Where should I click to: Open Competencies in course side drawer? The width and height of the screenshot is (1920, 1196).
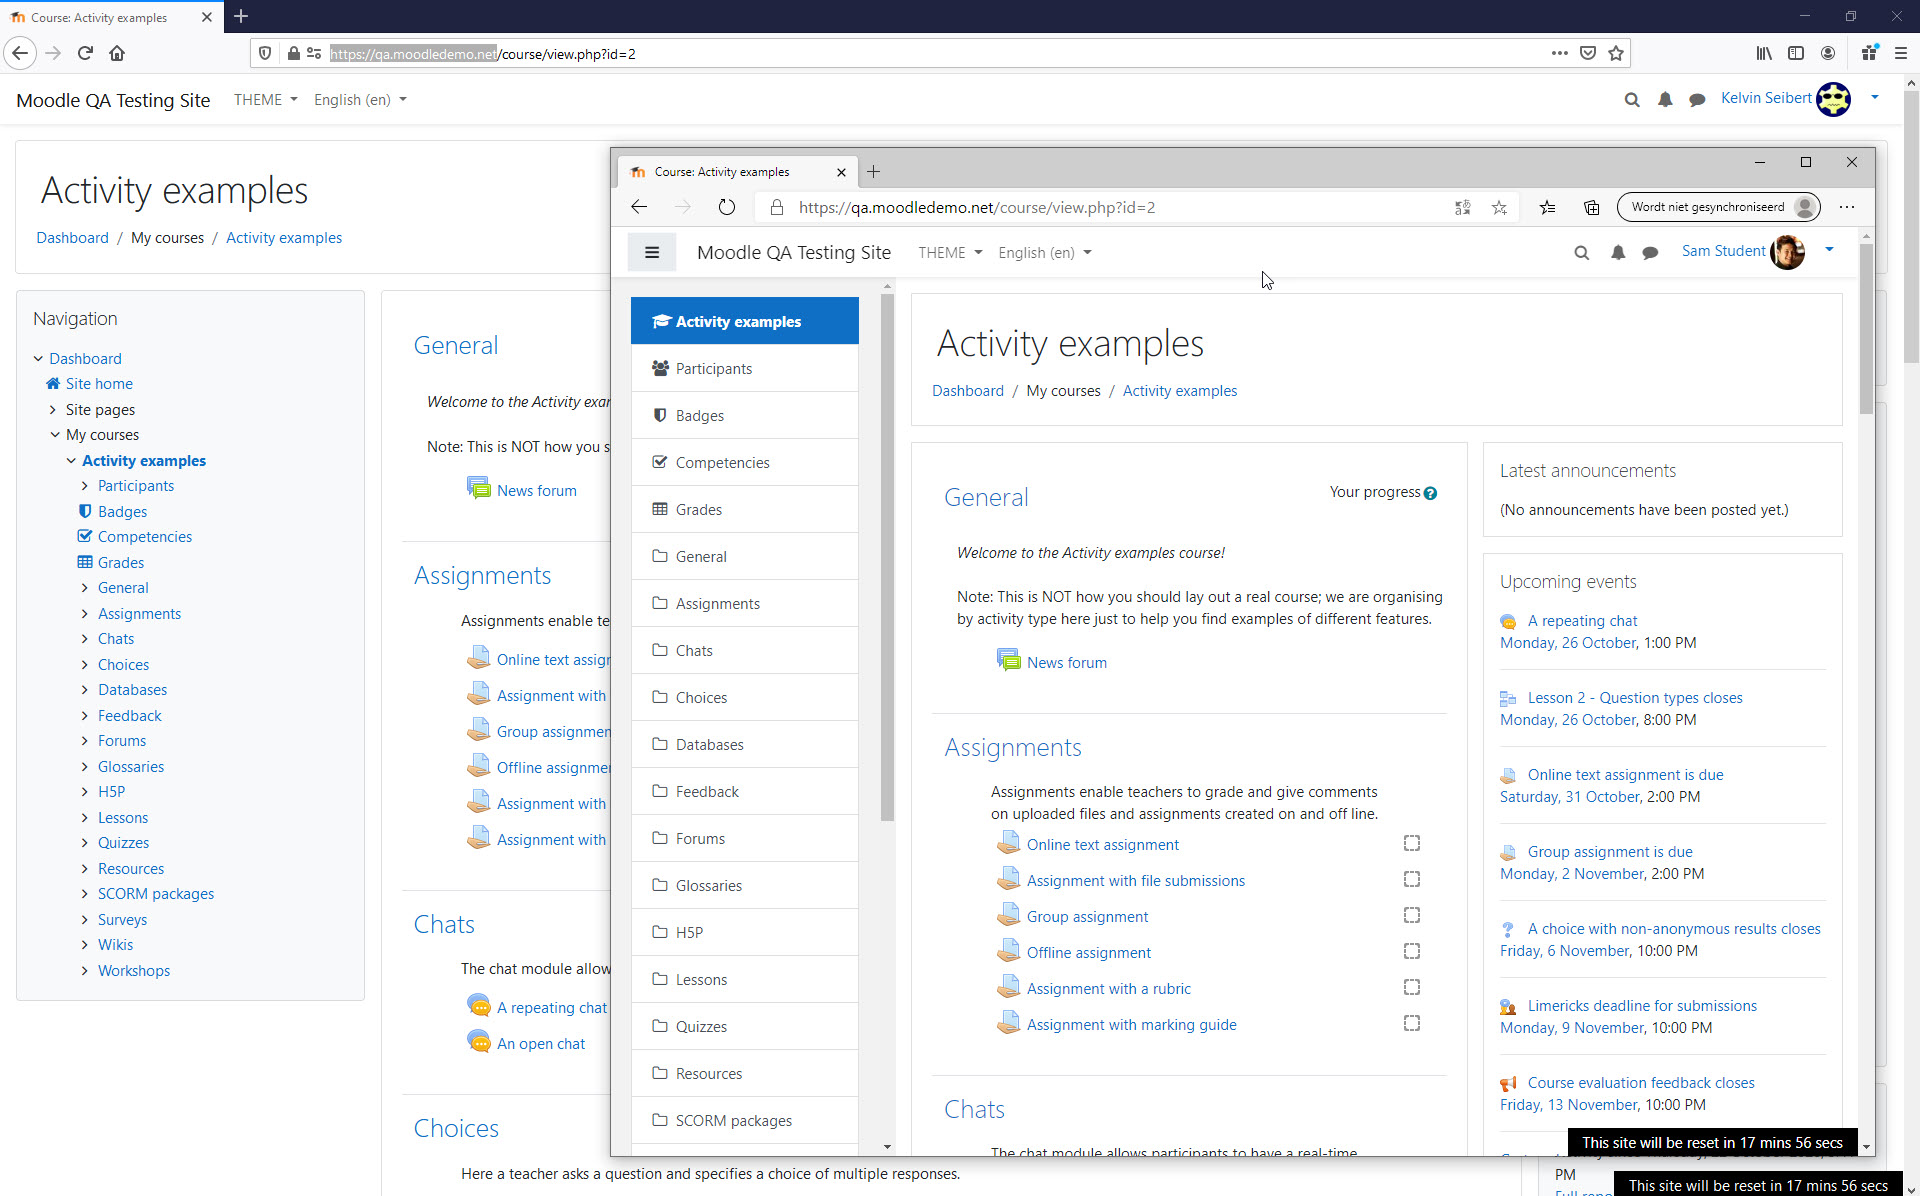coord(744,462)
